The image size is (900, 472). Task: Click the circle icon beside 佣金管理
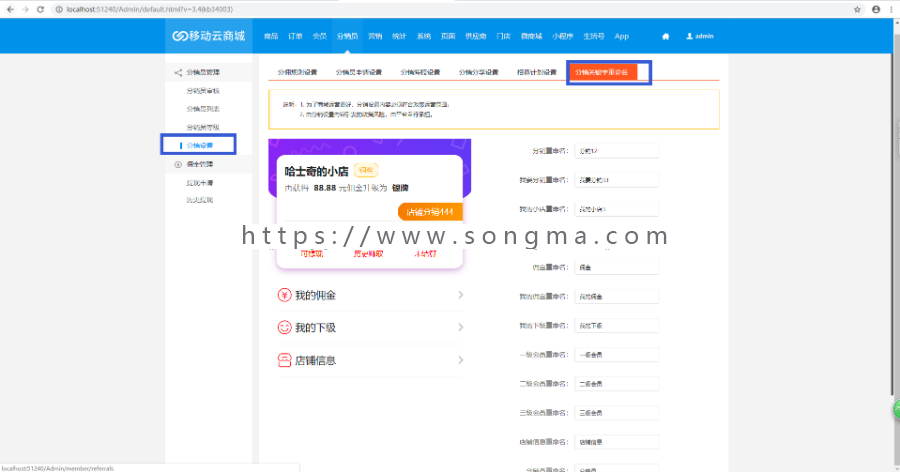[178, 164]
